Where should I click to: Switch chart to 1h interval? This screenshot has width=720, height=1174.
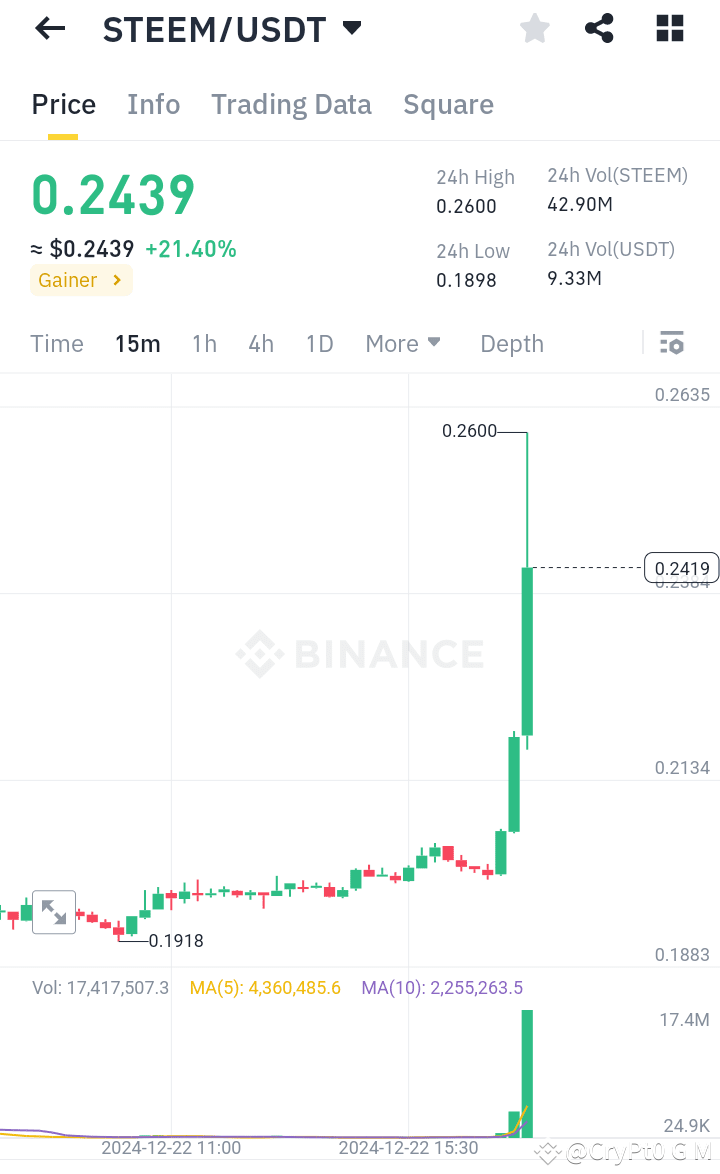[x=204, y=343]
